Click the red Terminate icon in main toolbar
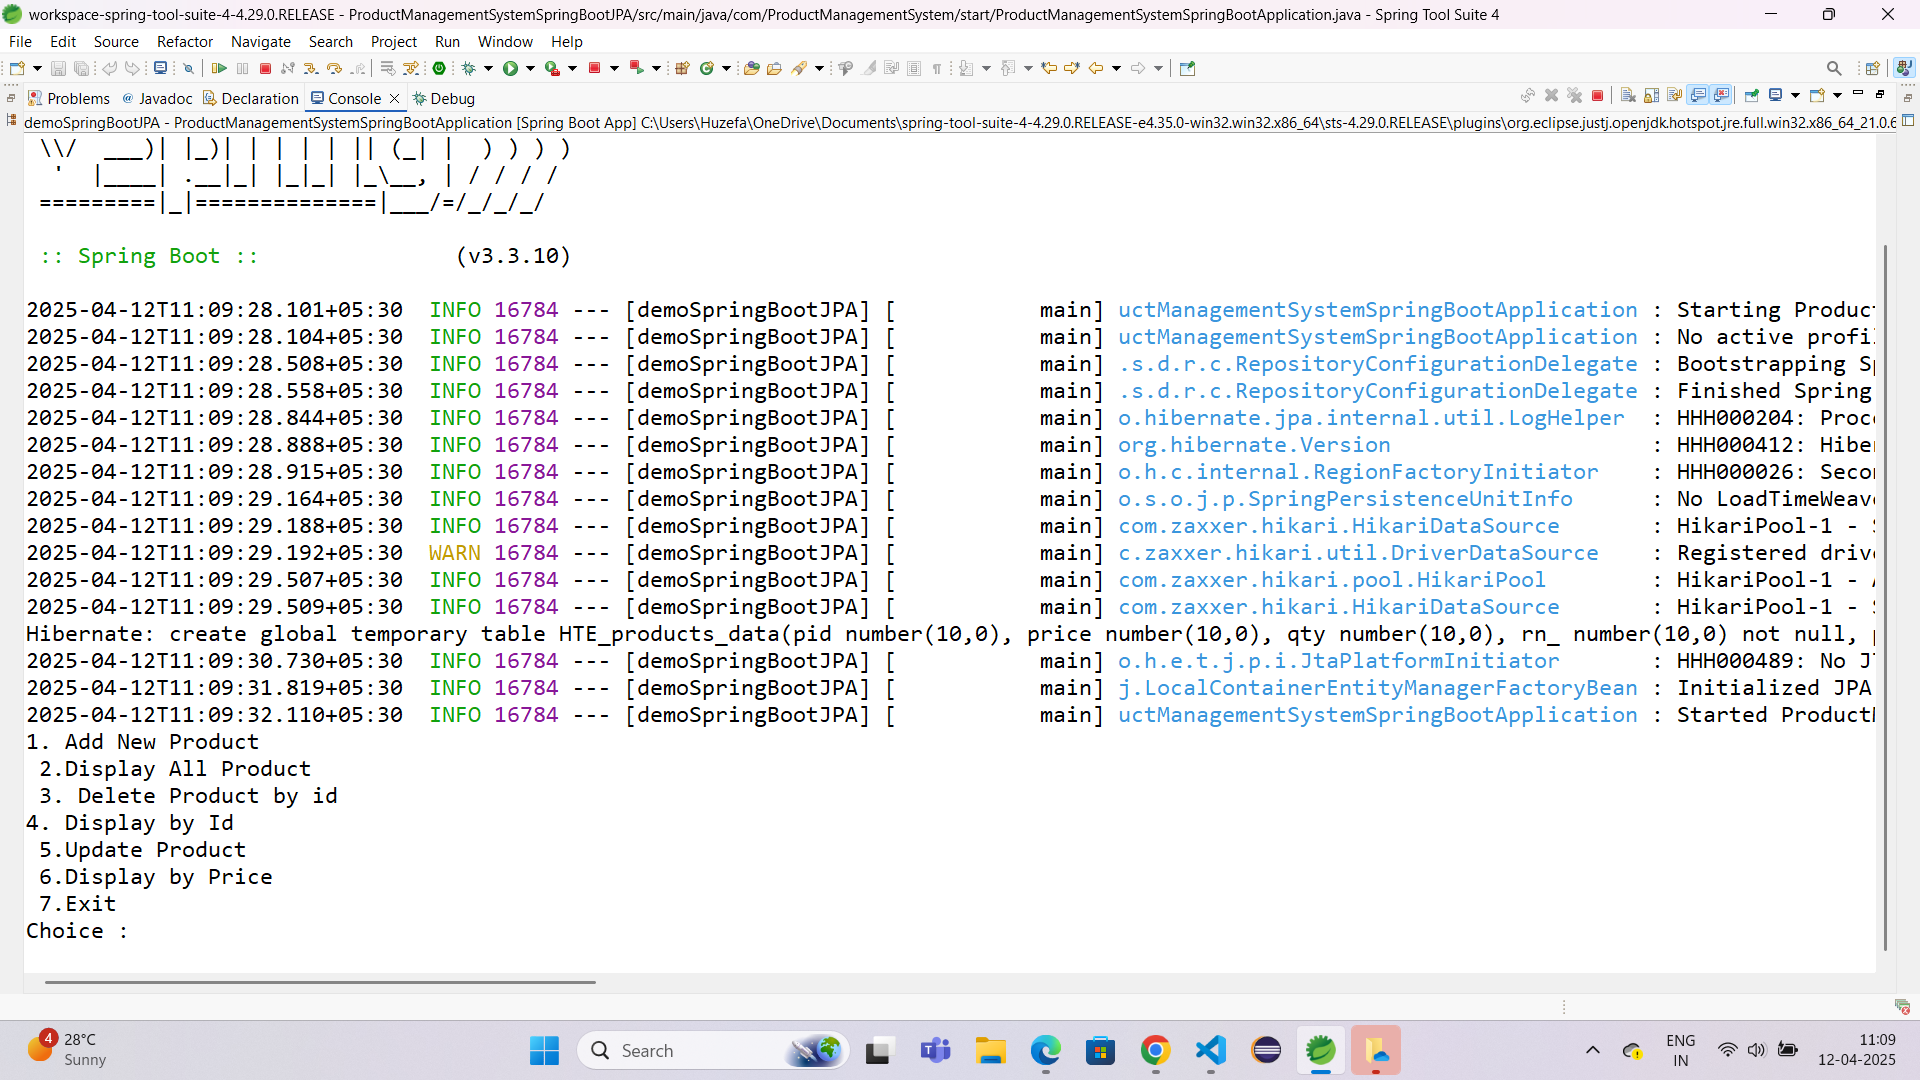The width and height of the screenshot is (1920, 1080). click(x=265, y=68)
